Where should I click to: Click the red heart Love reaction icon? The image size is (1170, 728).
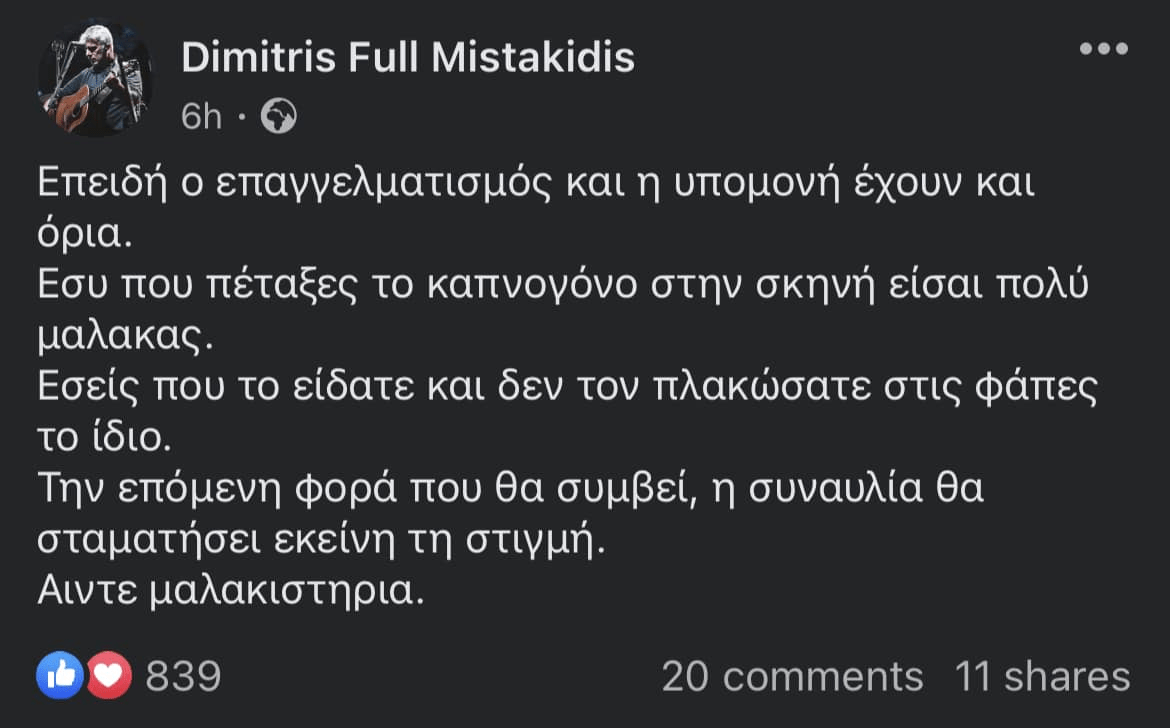click(x=110, y=677)
